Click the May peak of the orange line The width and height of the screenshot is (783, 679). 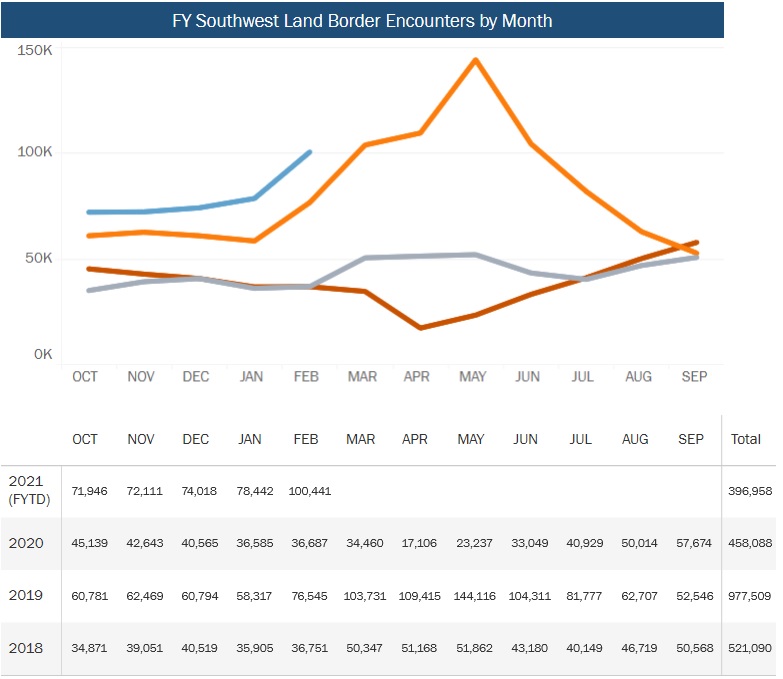tap(475, 60)
